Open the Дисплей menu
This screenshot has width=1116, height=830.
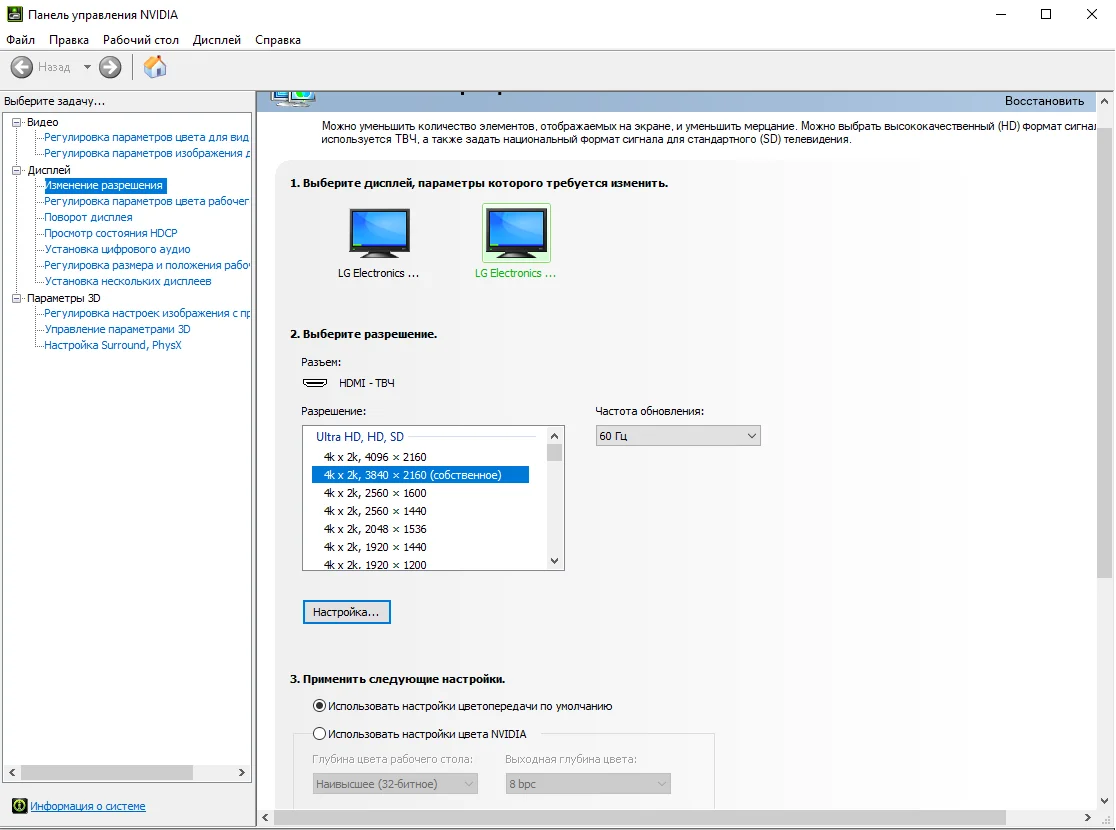click(217, 40)
